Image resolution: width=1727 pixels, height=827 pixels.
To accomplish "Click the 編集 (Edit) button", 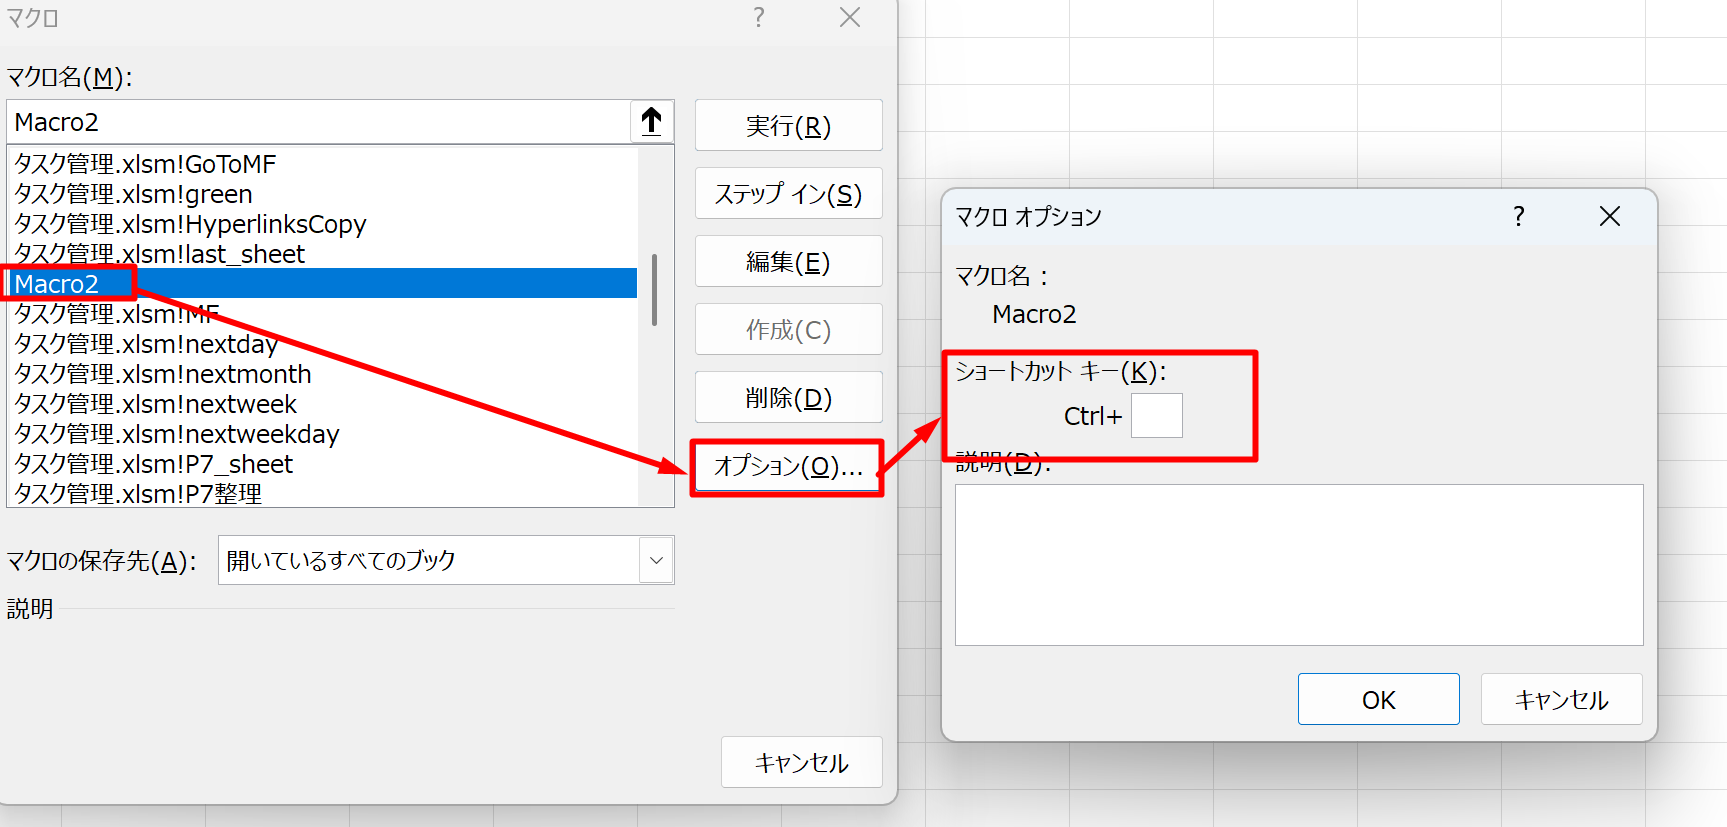I will coord(788,261).
